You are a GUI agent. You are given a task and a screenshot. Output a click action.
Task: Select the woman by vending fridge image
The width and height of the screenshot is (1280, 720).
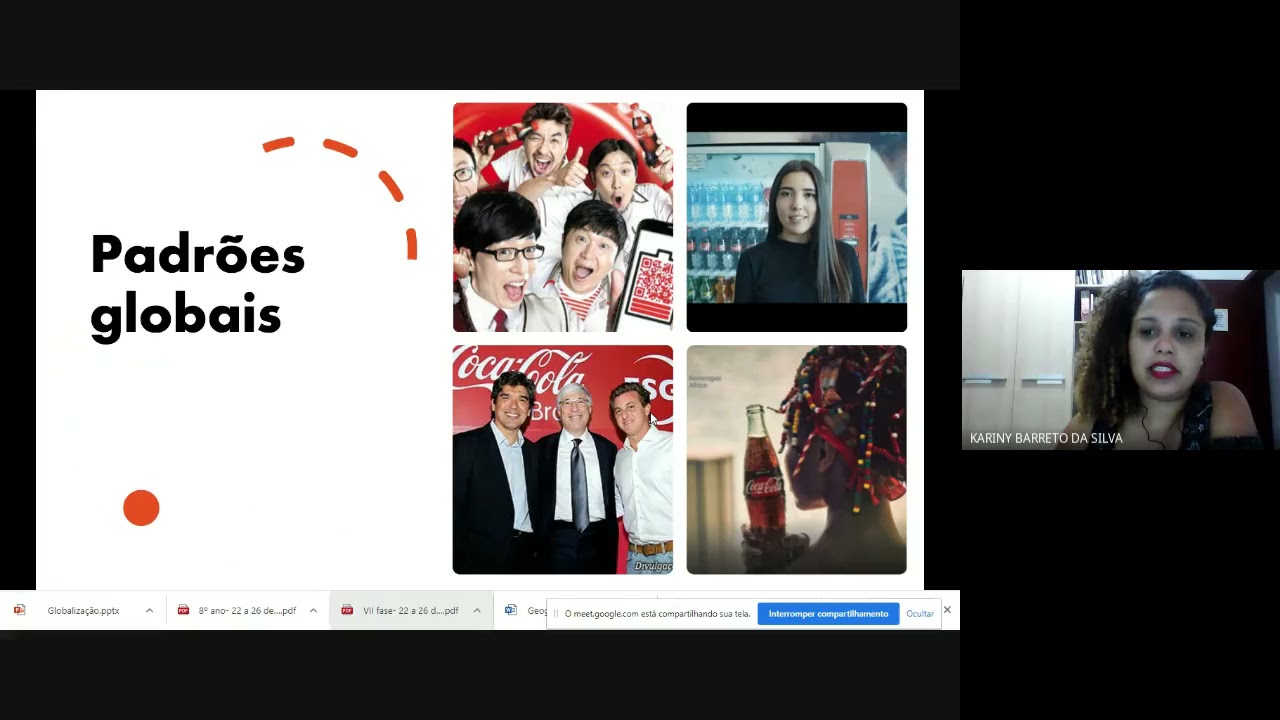point(797,217)
